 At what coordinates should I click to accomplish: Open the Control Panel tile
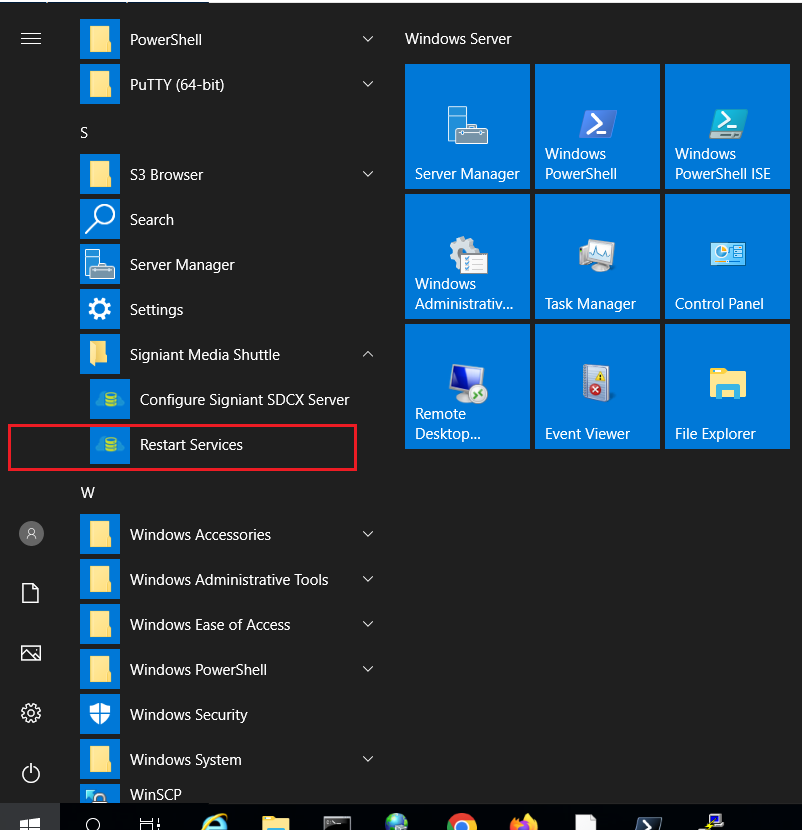[727, 257]
